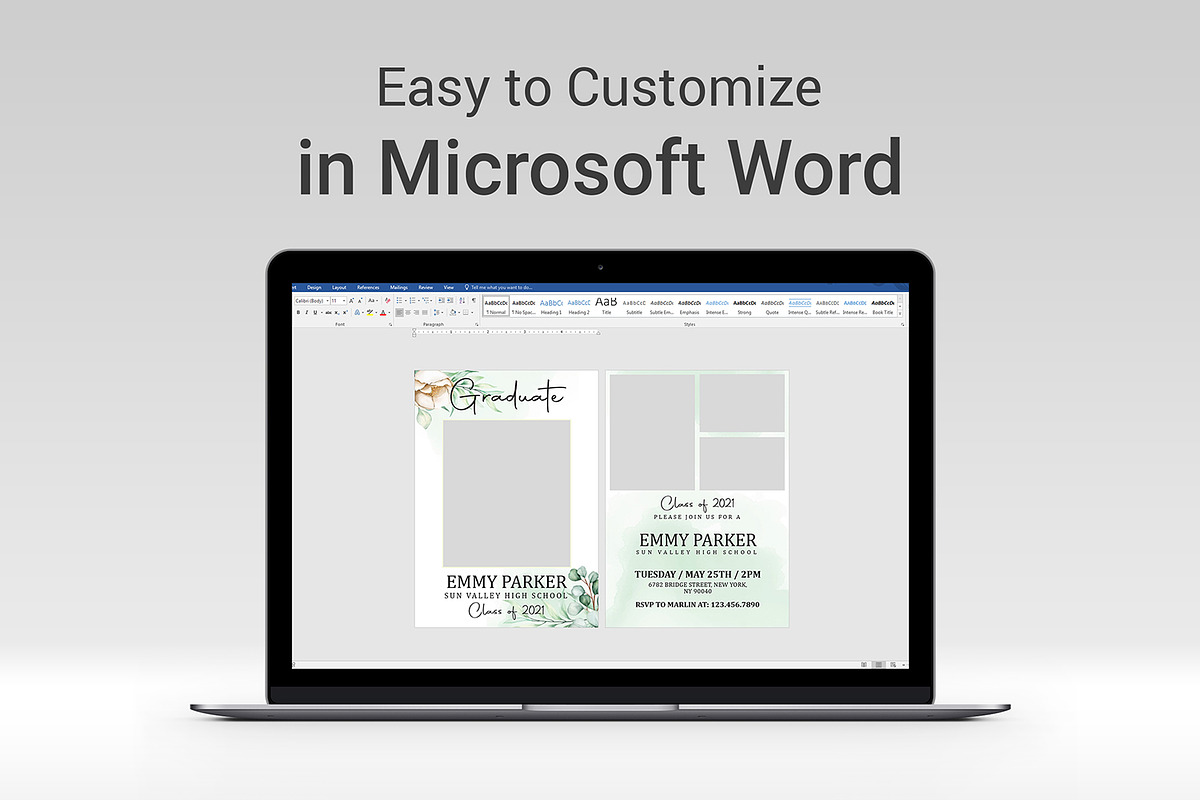
Task: Select Align Right paragraph alignment
Action: (x=416, y=313)
